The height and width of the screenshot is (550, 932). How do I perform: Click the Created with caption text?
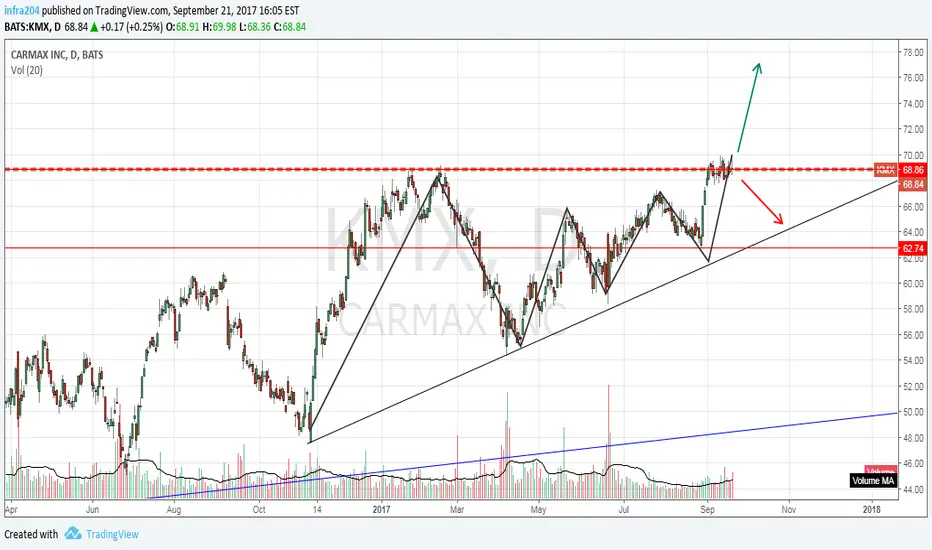(x=32, y=534)
